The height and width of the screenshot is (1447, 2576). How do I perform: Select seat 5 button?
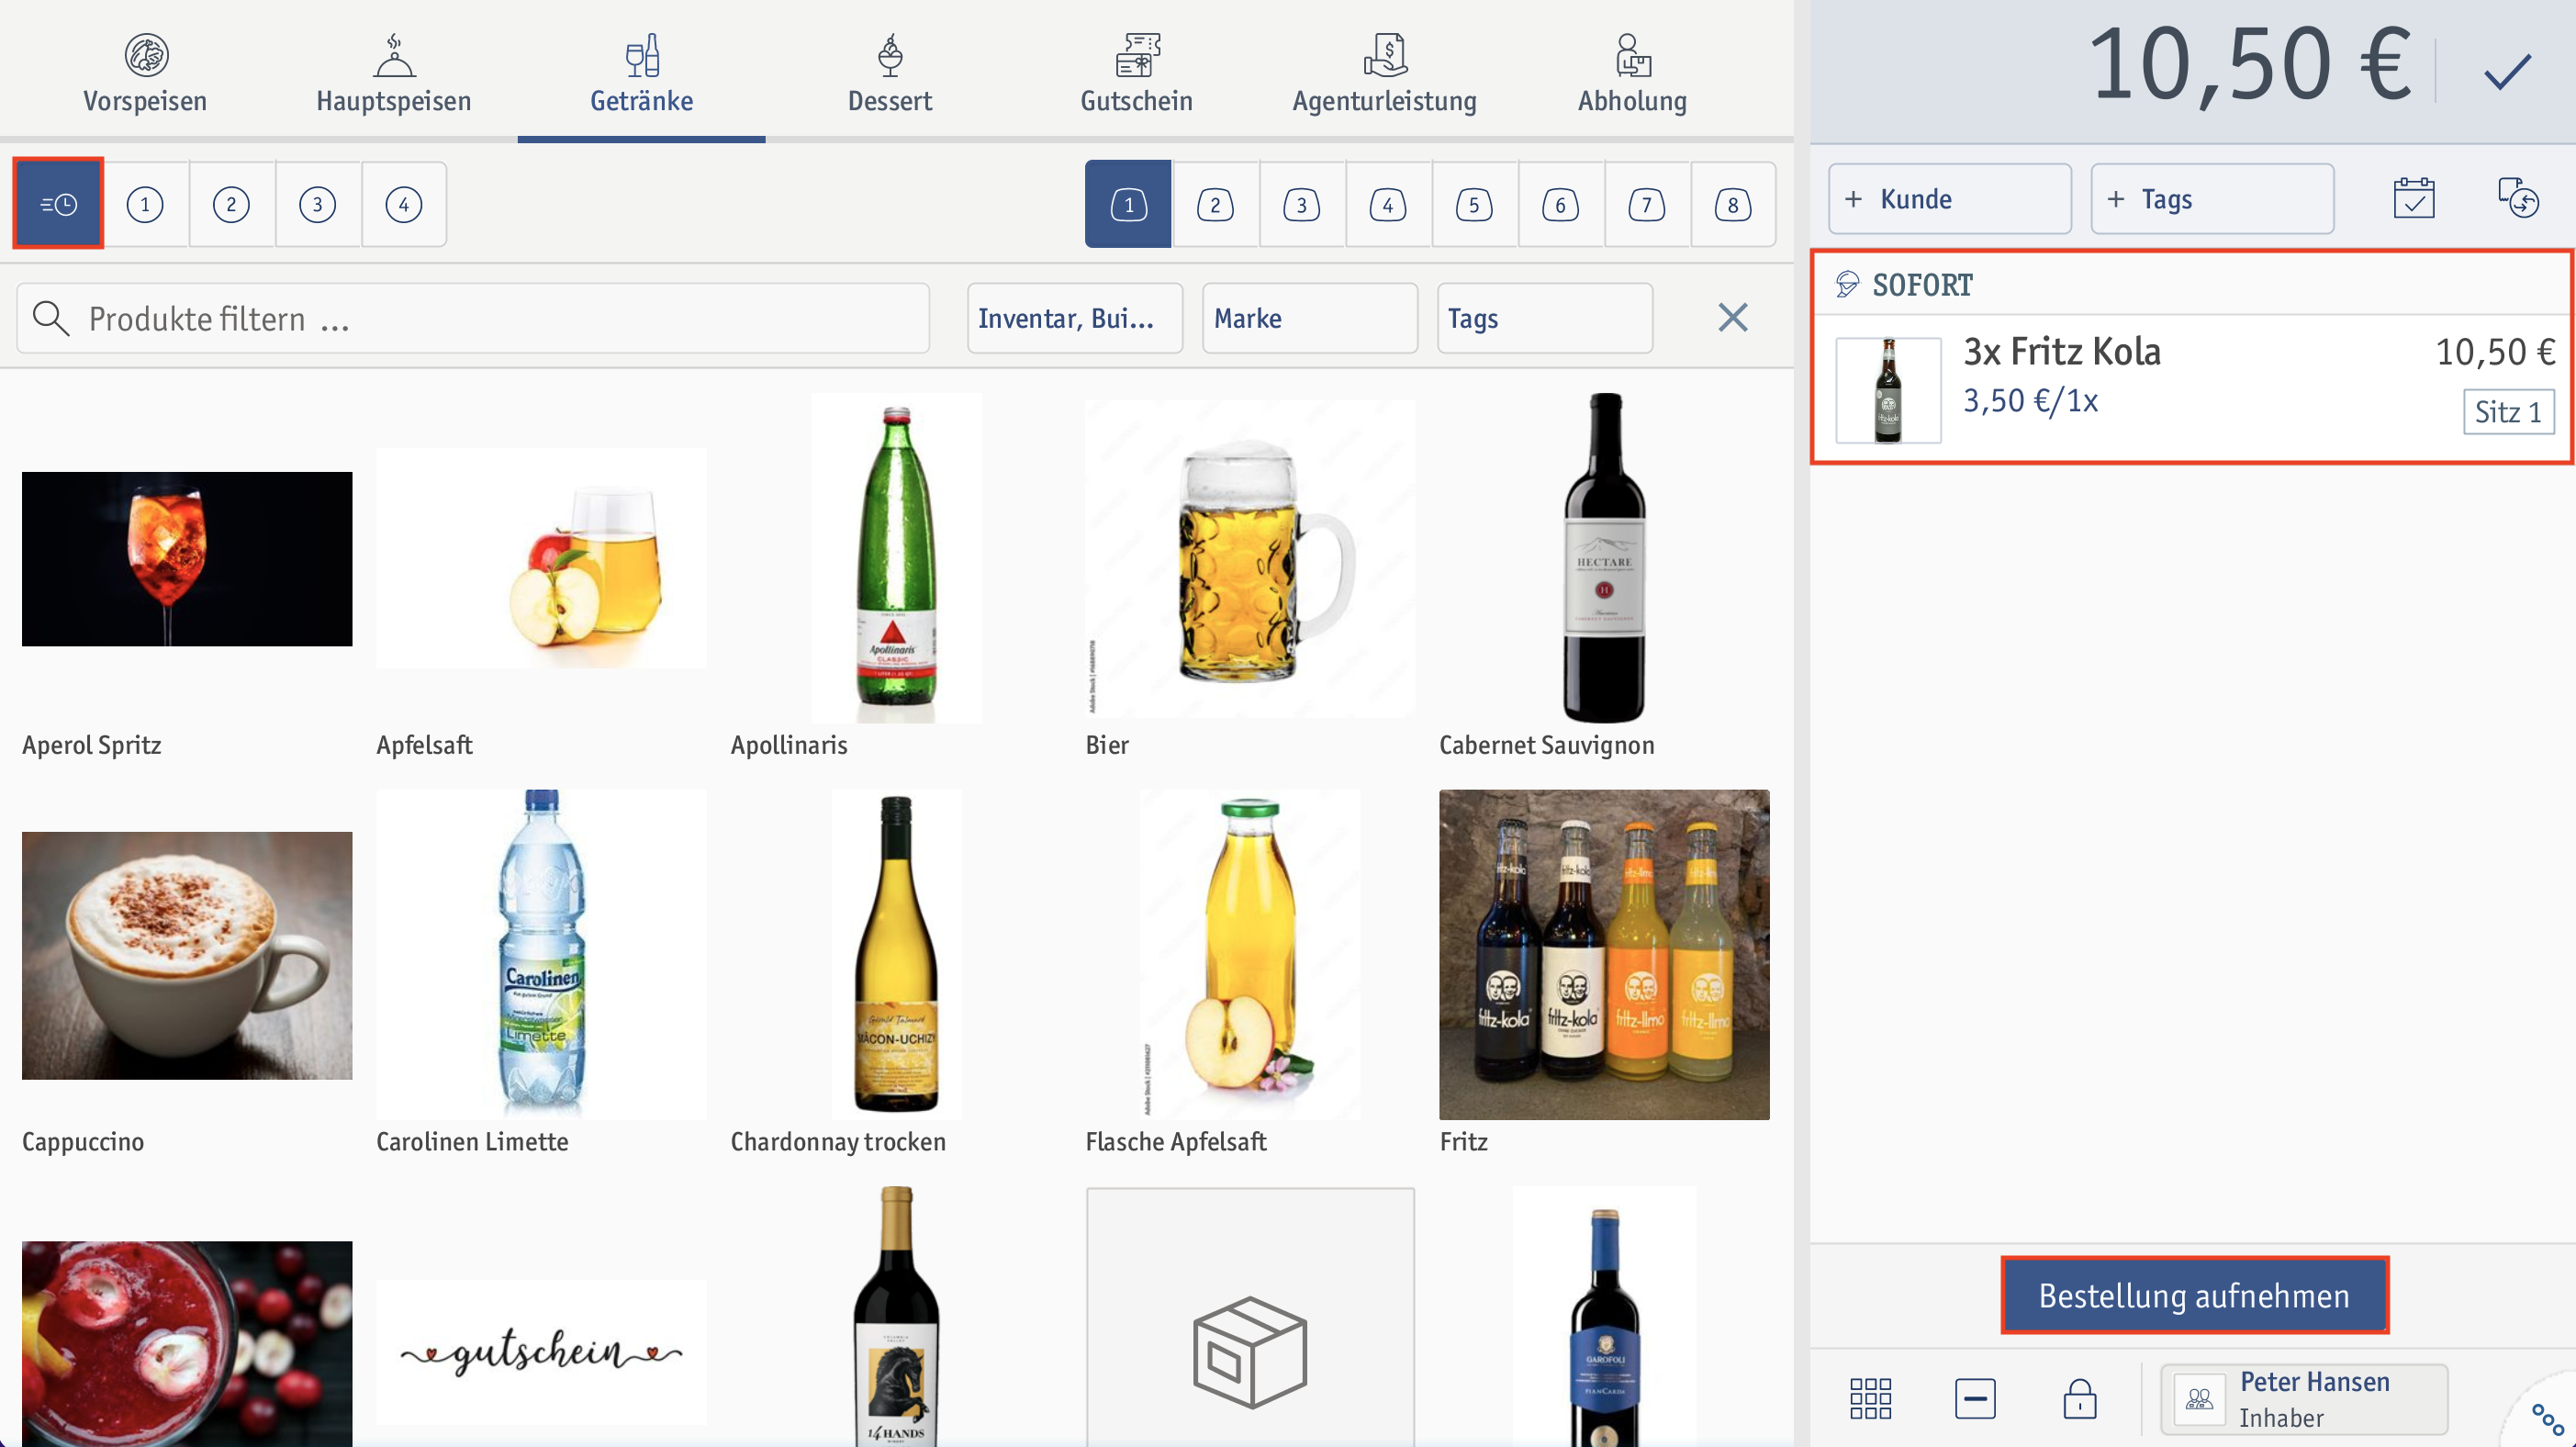tap(1473, 204)
